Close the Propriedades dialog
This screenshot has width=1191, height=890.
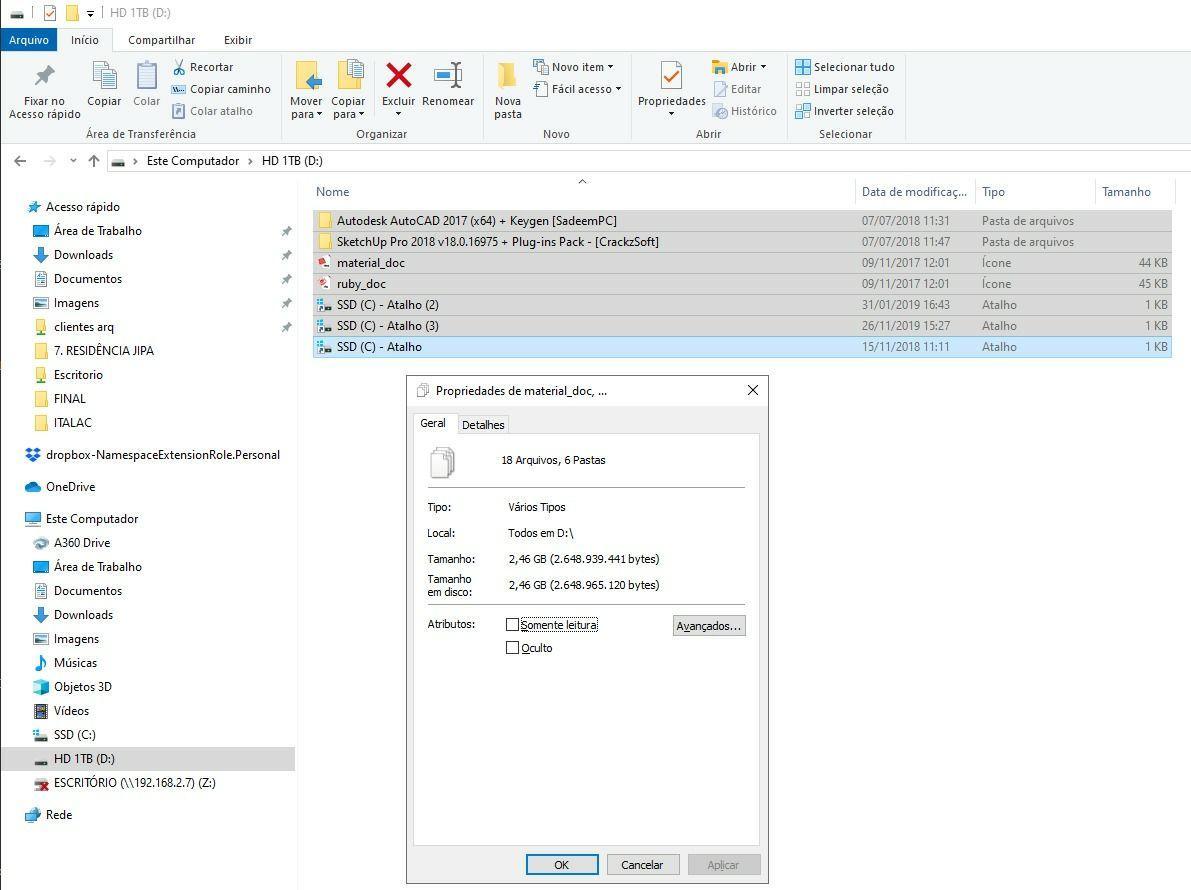753,390
